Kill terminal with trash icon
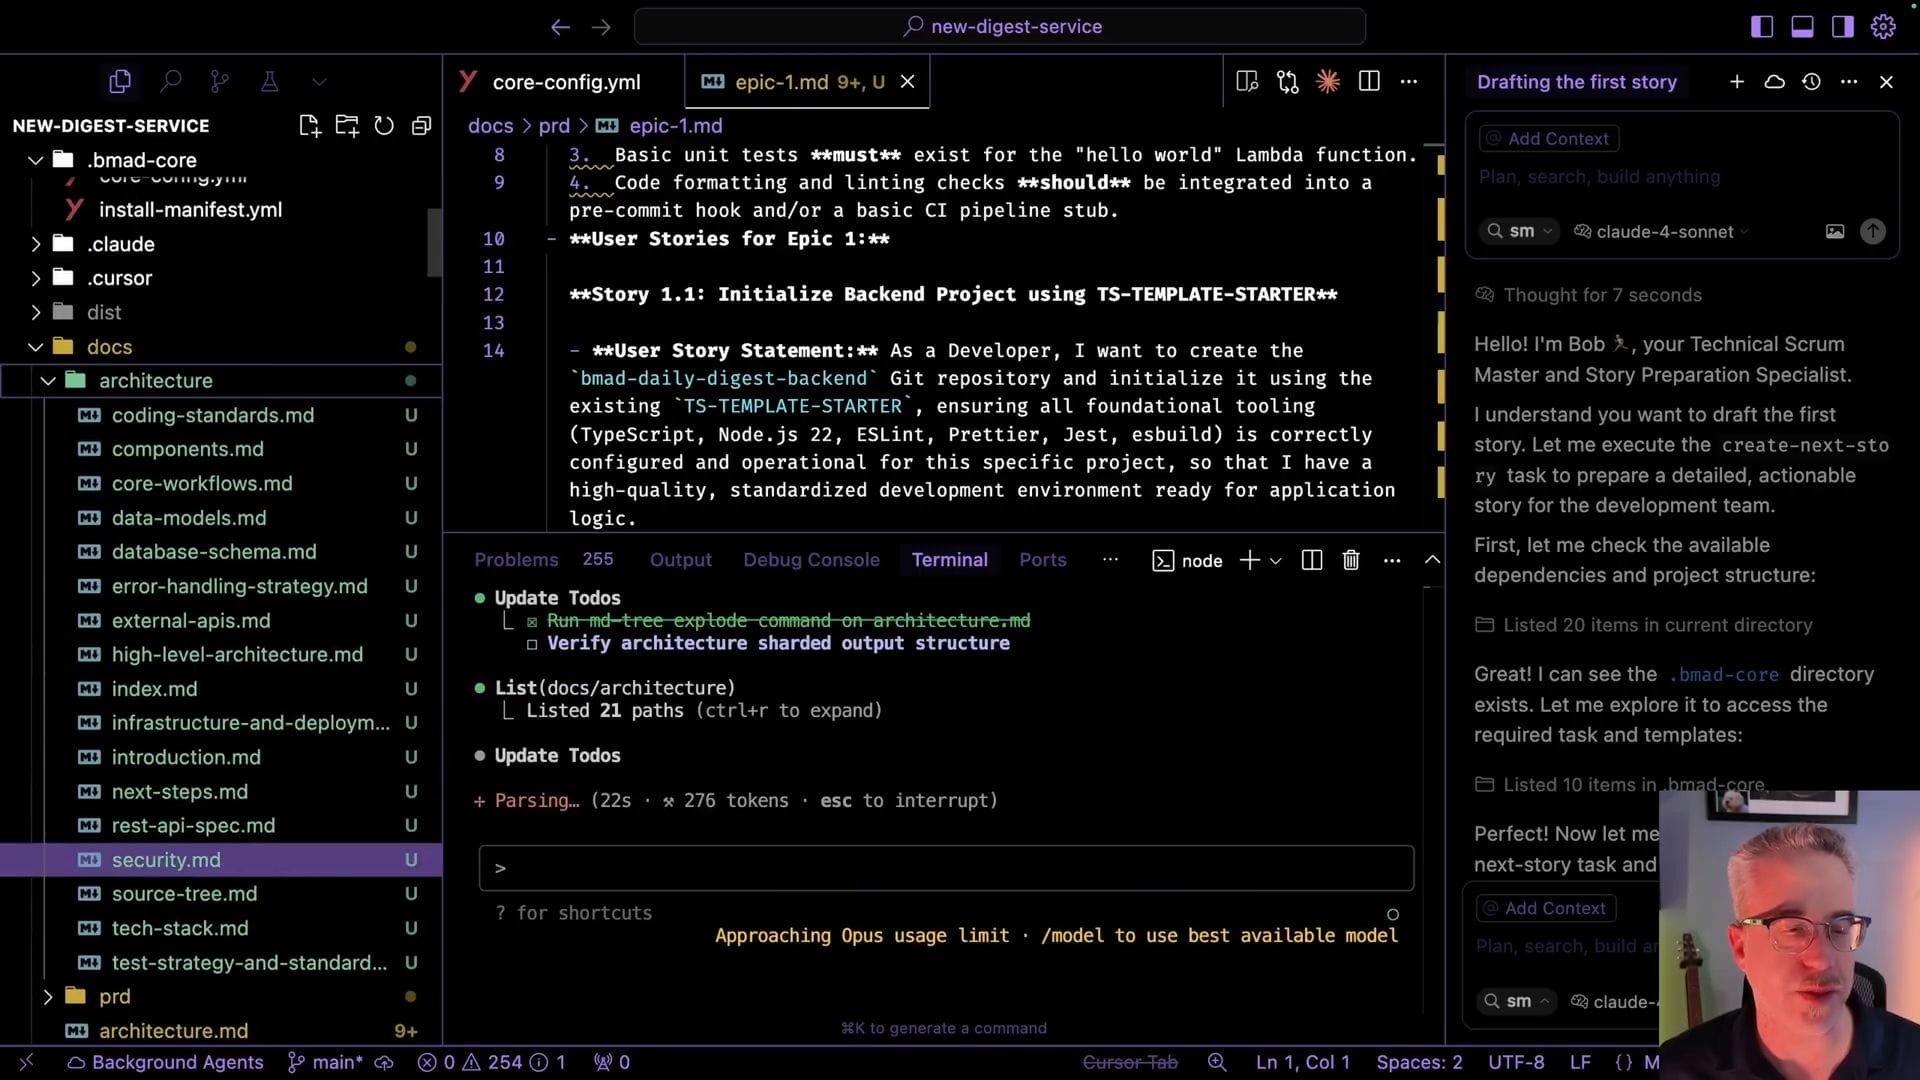 [1350, 560]
